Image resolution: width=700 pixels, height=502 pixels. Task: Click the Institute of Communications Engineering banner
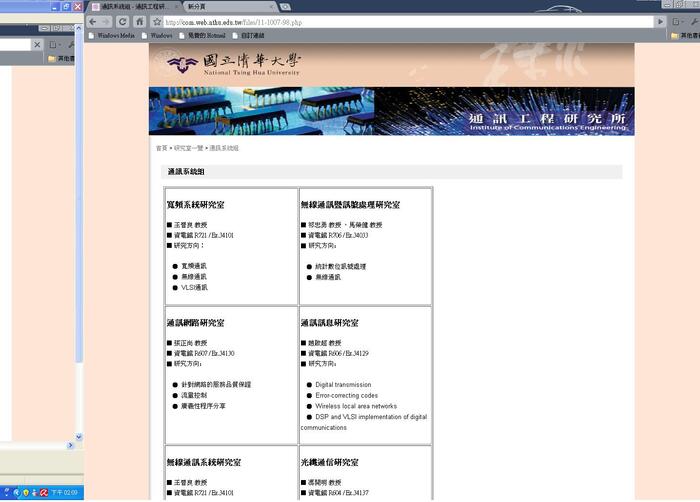[391, 111]
